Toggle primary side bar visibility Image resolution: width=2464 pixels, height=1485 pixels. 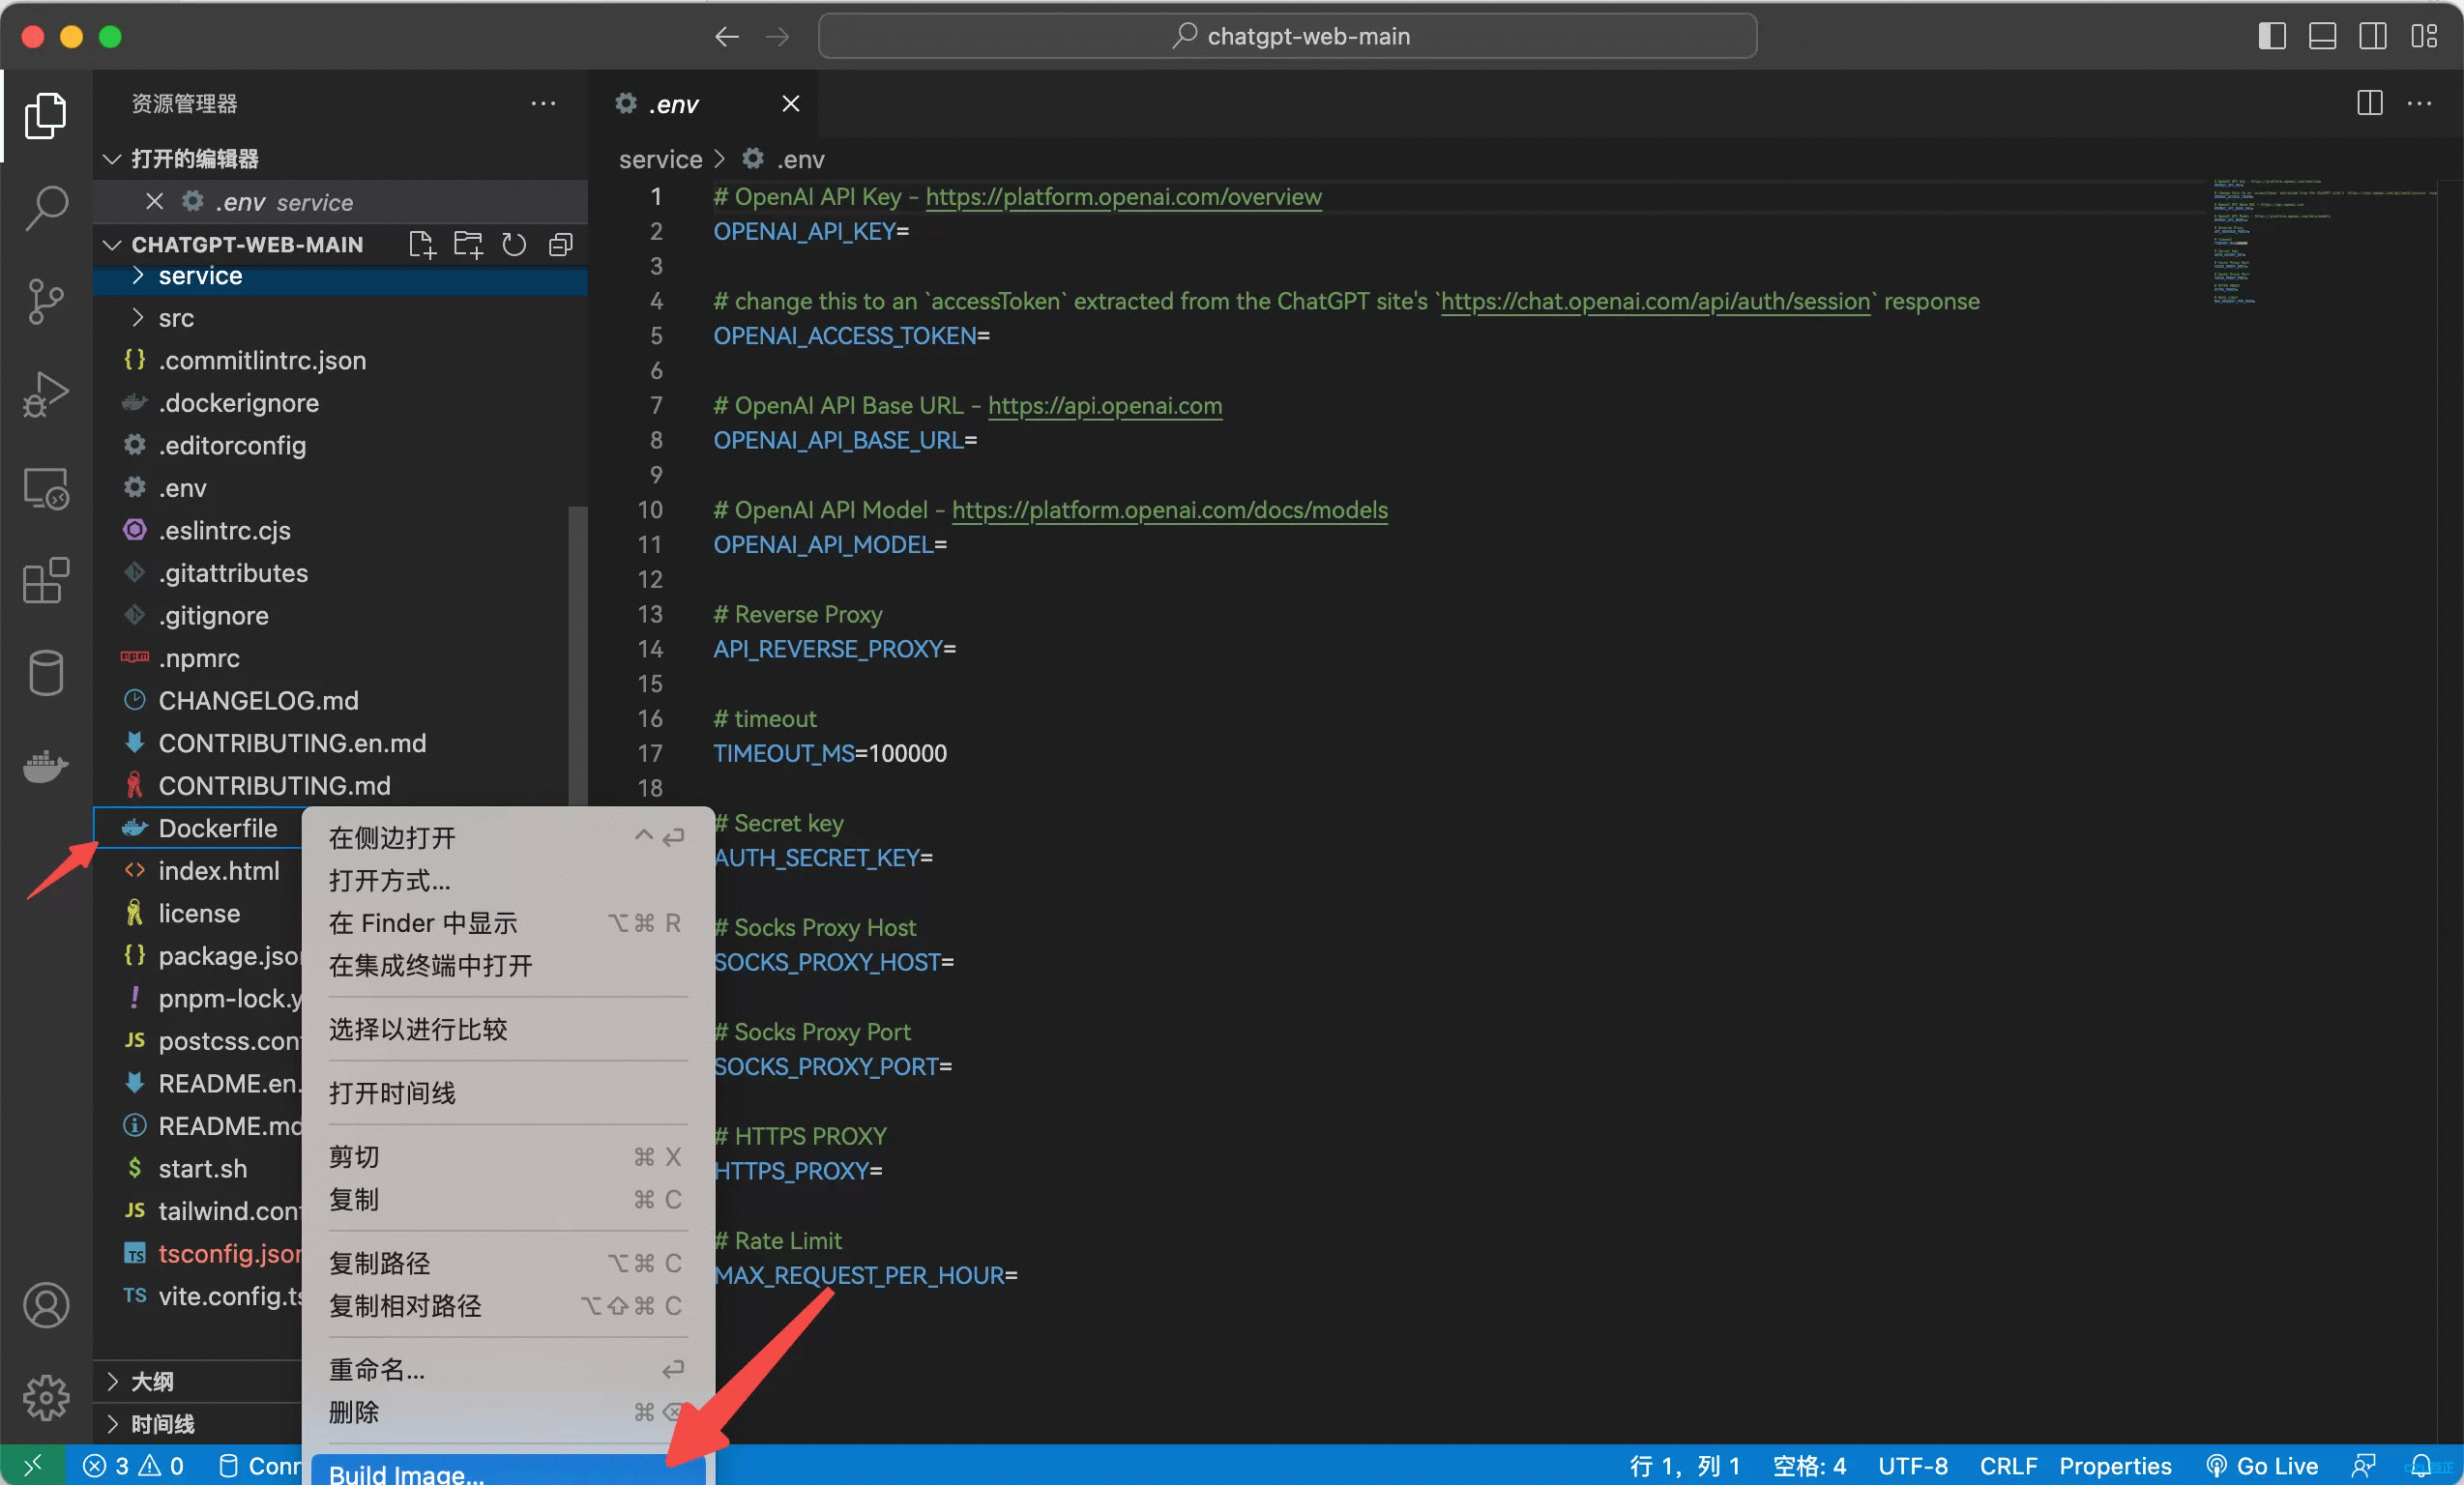2272,36
